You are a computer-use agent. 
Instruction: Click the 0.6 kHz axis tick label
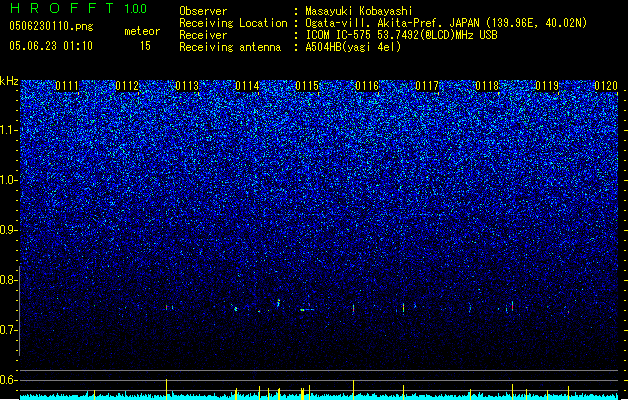tap(9, 380)
